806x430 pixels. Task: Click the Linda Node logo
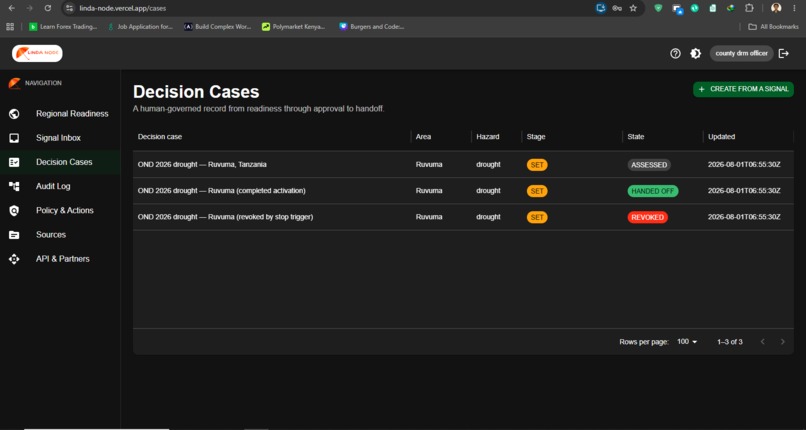(x=37, y=53)
